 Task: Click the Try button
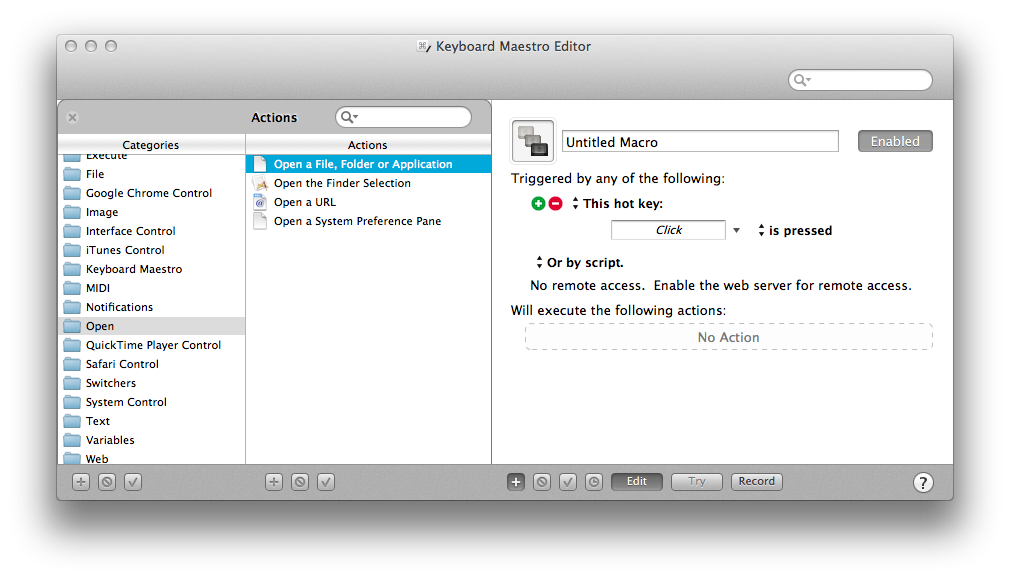tap(696, 481)
